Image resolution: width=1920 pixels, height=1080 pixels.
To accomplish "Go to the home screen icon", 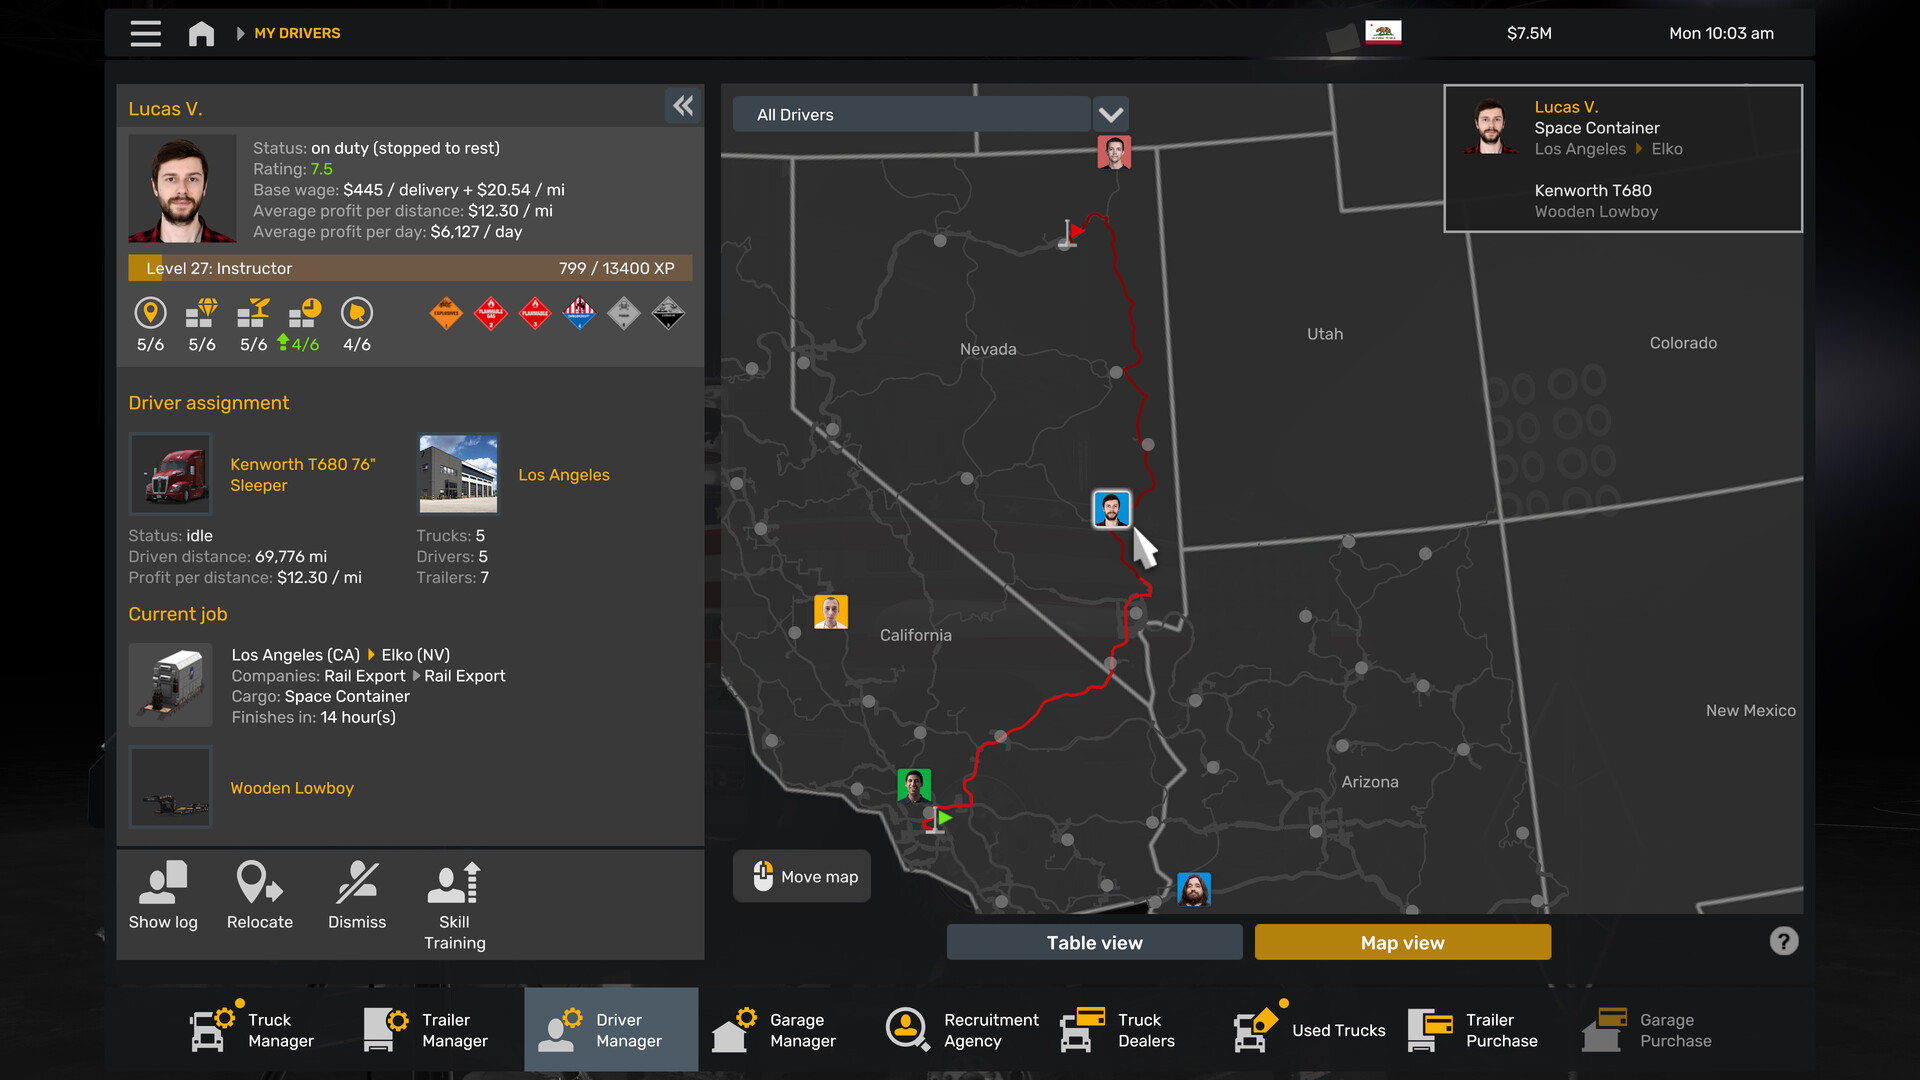I will (x=201, y=33).
